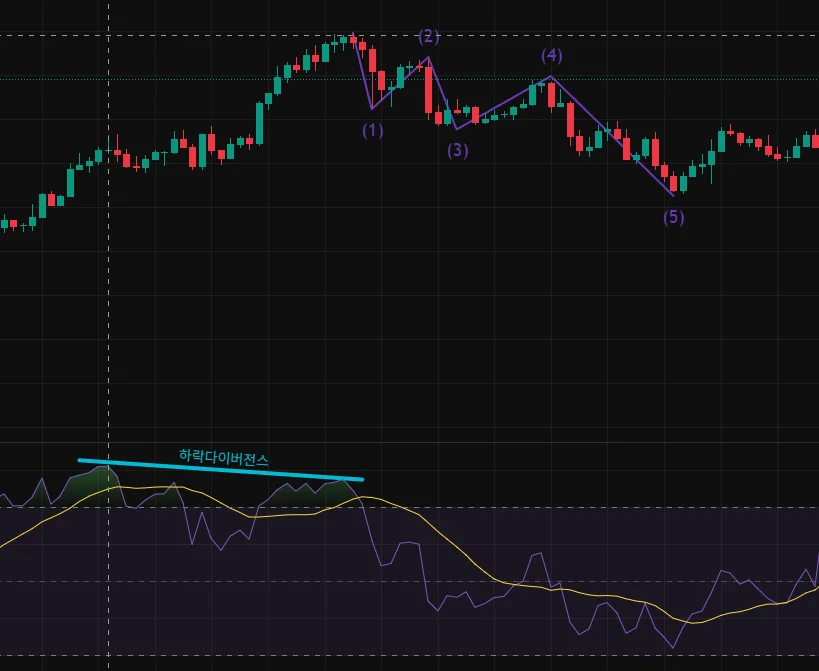This screenshot has width=819, height=671.
Task: Select the "하락다이버전스" text label
Action: [224, 457]
